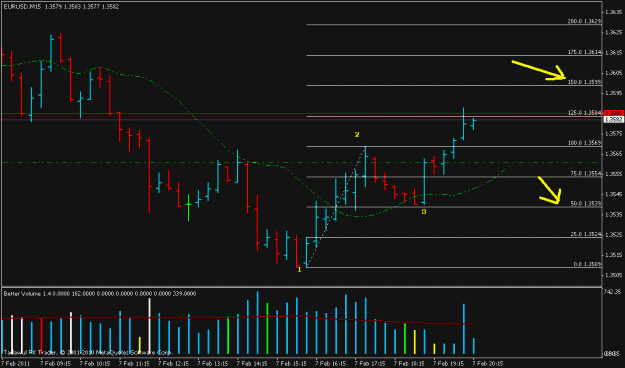Viewport: 625px width, 368px height.
Task: Click the 1.3505 price axis label
Action: [613, 275]
